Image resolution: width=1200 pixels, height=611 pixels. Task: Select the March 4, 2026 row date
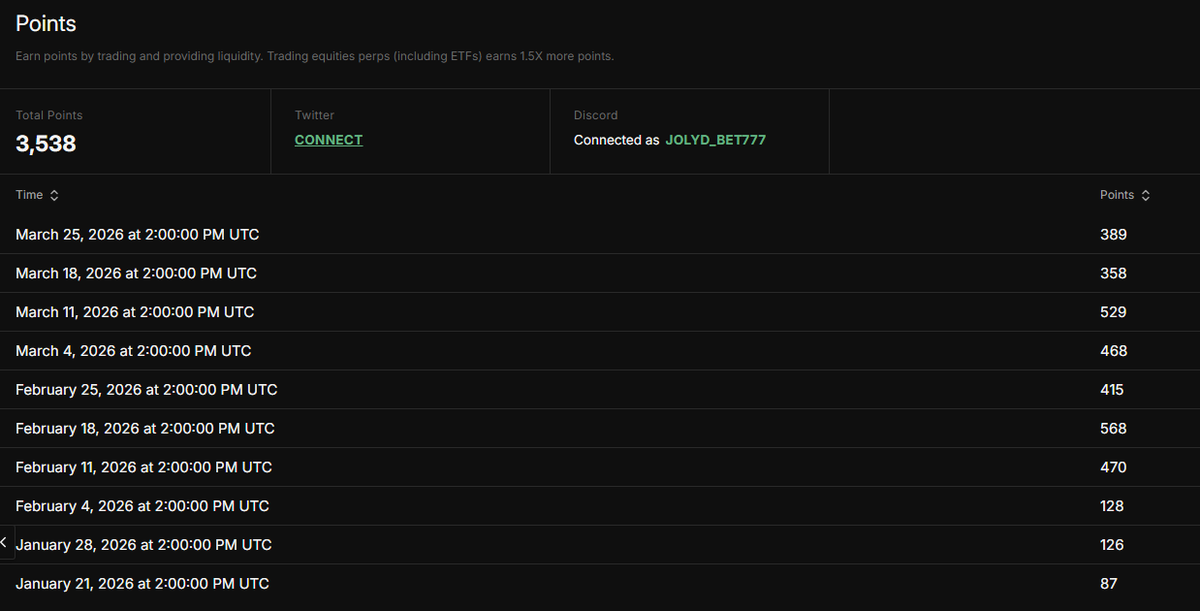(134, 351)
